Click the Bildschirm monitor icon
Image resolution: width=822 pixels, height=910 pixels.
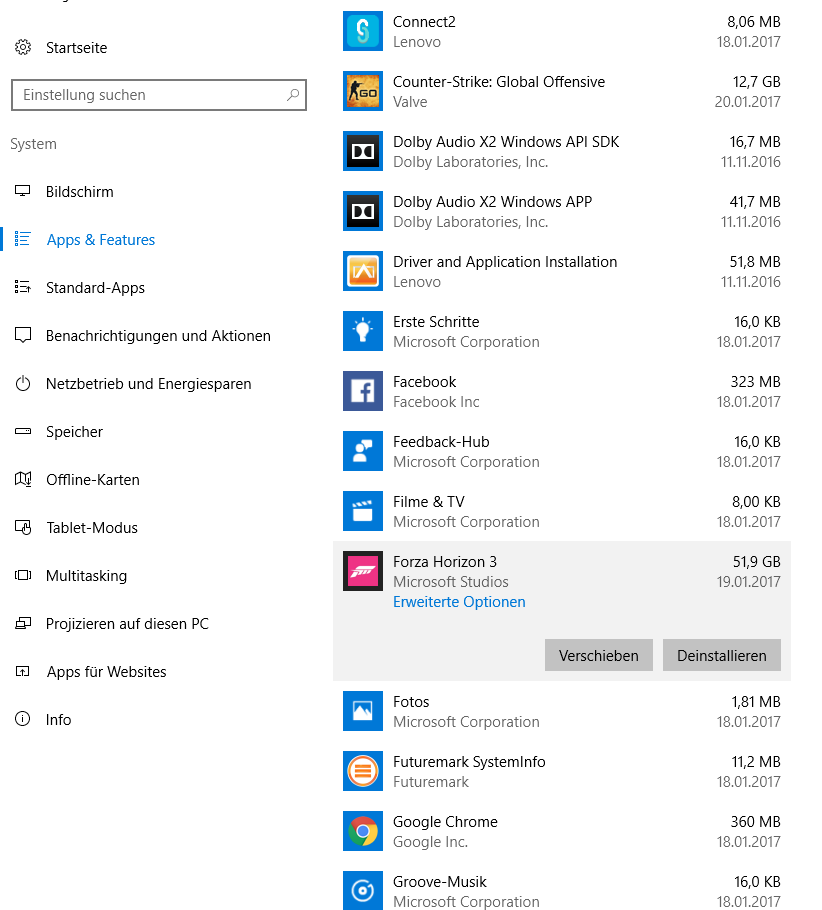tap(23, 191)
